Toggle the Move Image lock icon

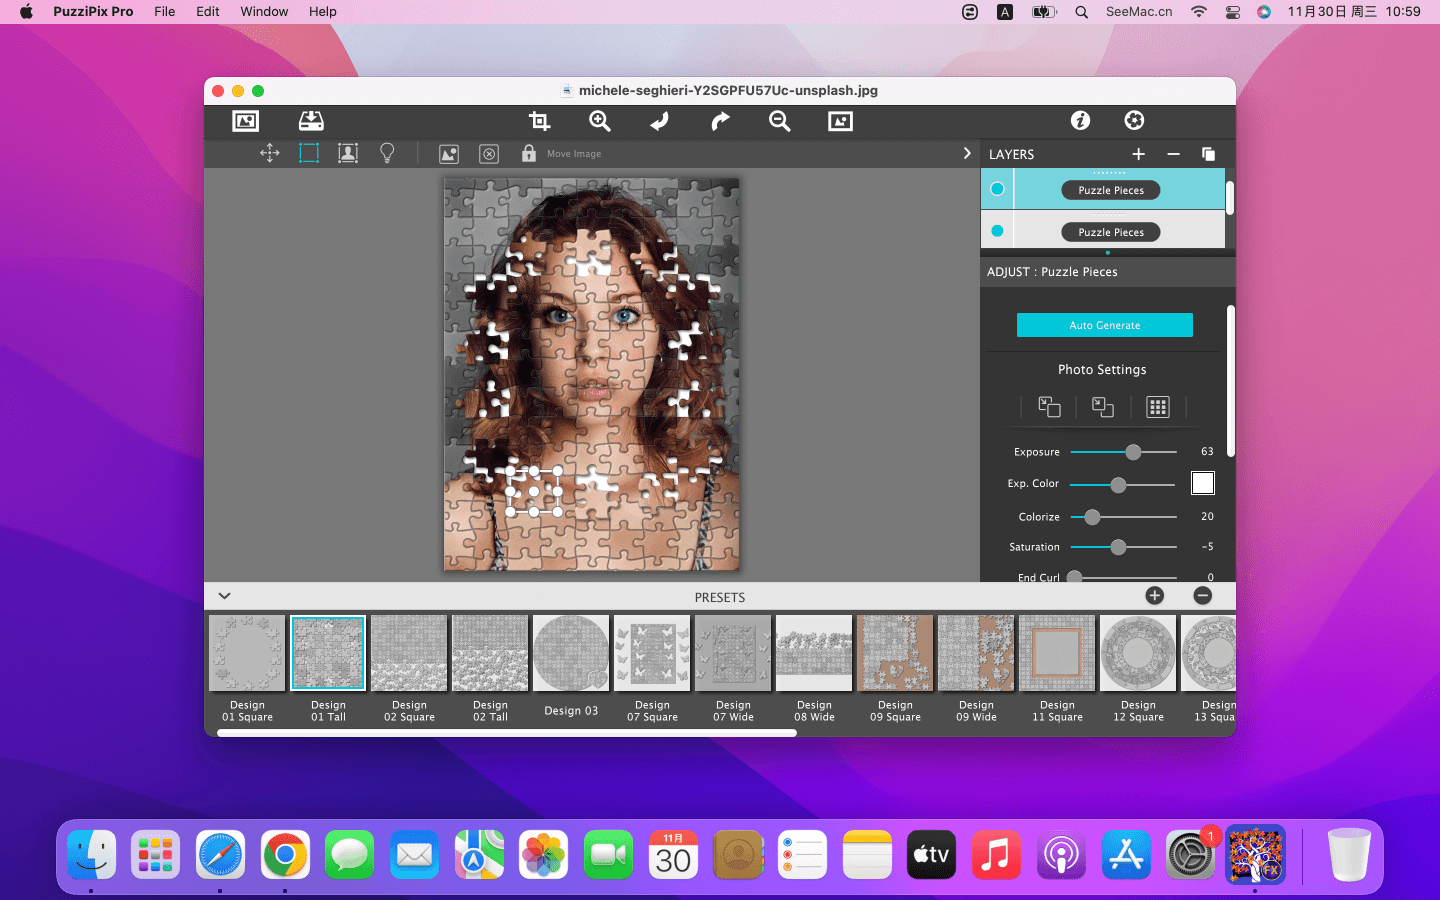[528, 153]
